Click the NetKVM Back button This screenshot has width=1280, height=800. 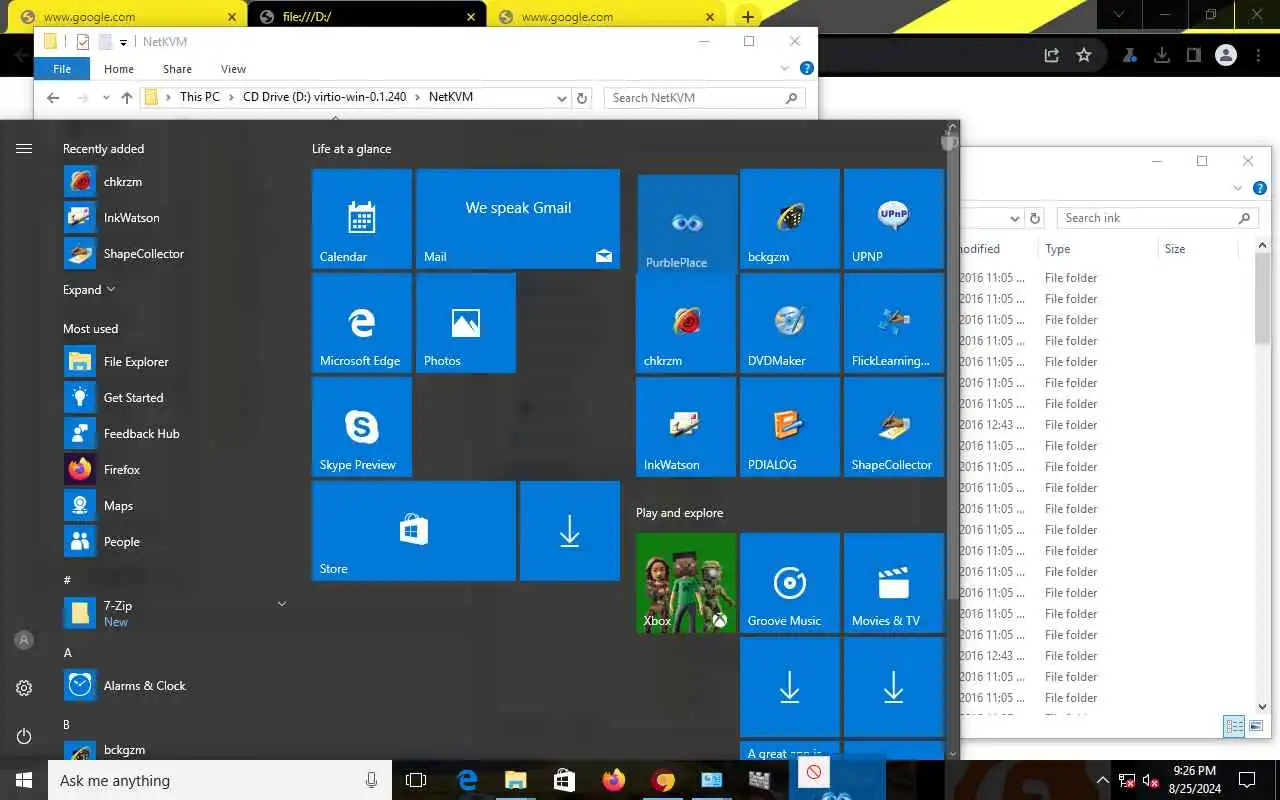click(x=53, y=98)
